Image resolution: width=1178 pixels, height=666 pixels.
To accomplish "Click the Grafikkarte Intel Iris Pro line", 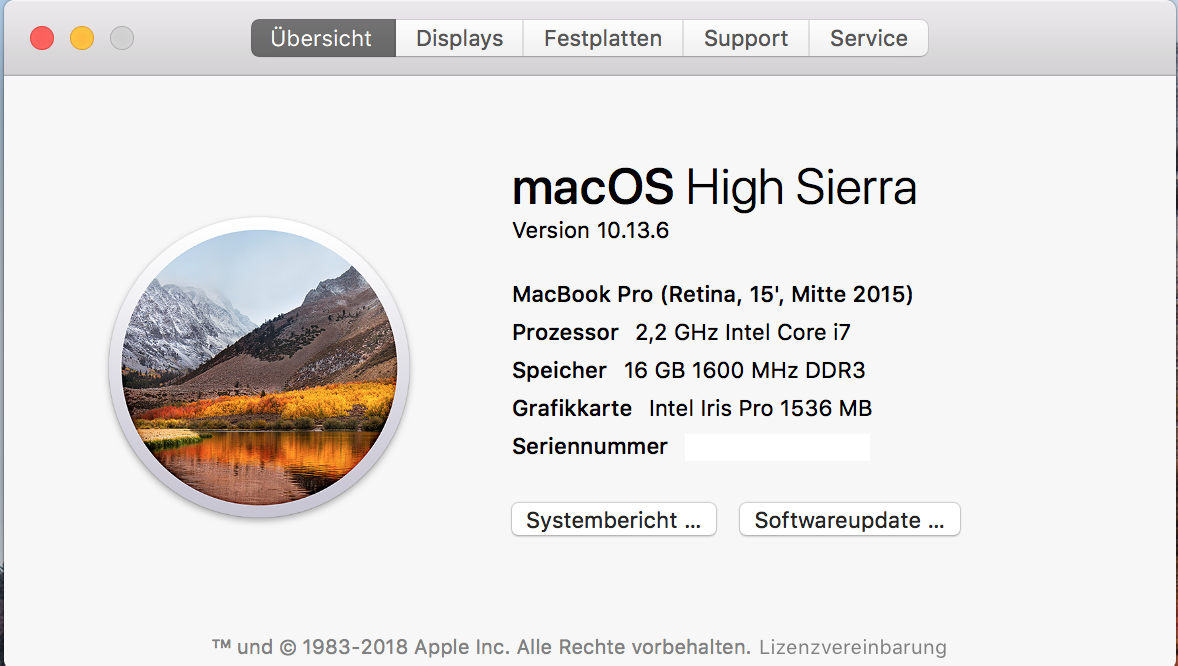I will 692,409.
